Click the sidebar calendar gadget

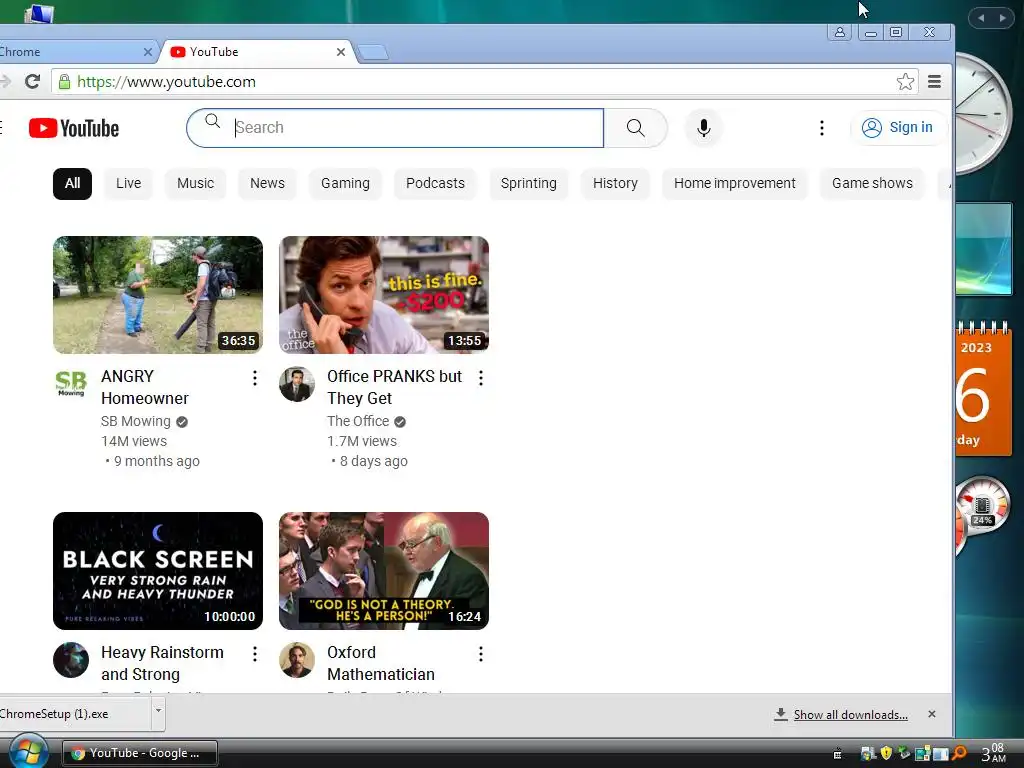(985, 389)
